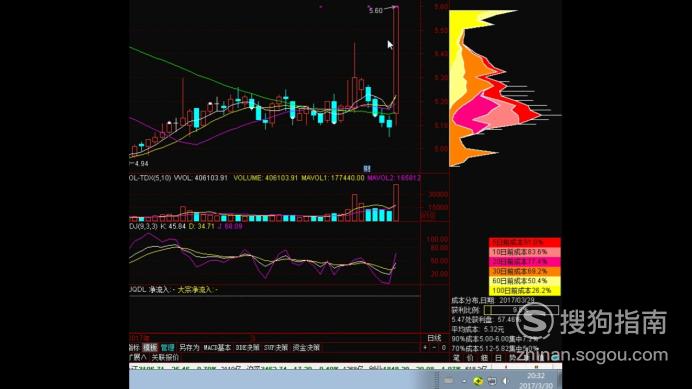Click the yellow 100日前成本26.2% legend swatch

(525, 291)
